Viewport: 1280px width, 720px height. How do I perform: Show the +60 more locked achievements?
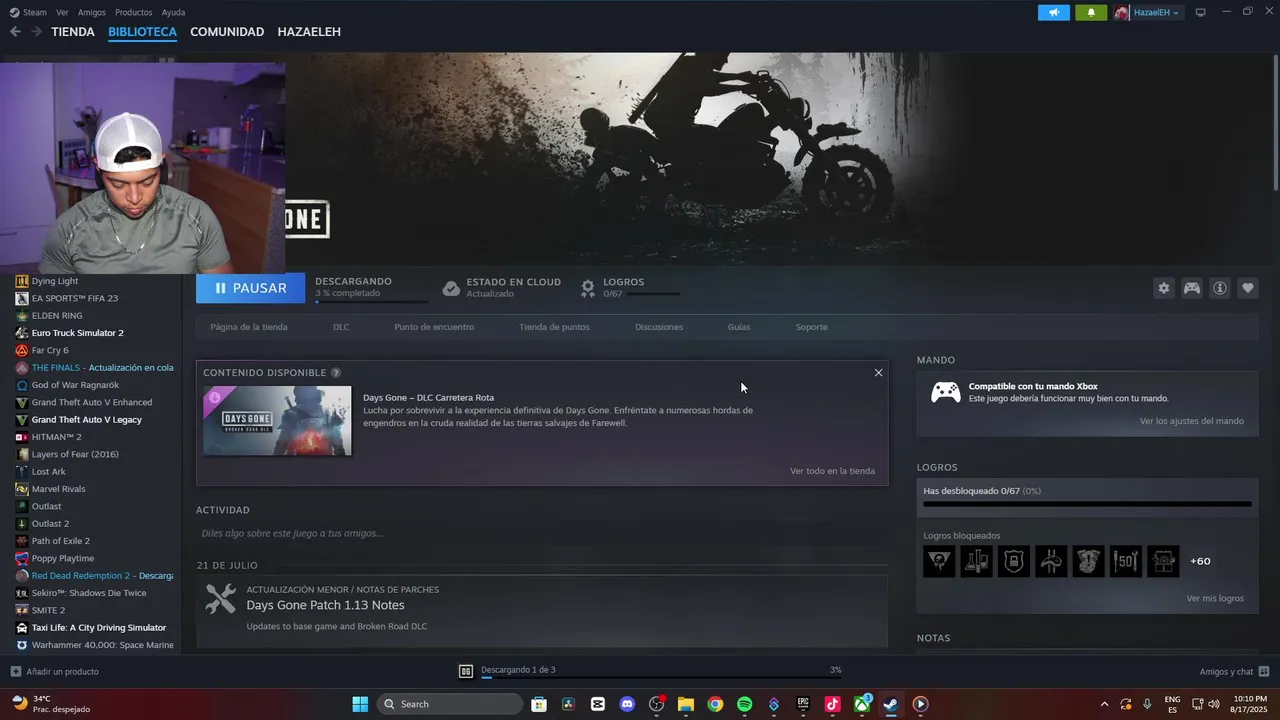pyautogui.click(x=1200, y=561)
